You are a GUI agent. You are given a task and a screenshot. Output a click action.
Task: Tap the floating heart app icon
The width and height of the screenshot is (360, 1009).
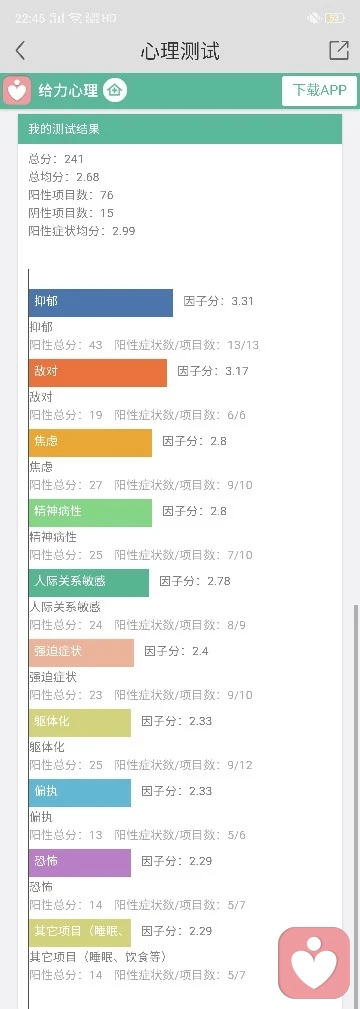314,963
